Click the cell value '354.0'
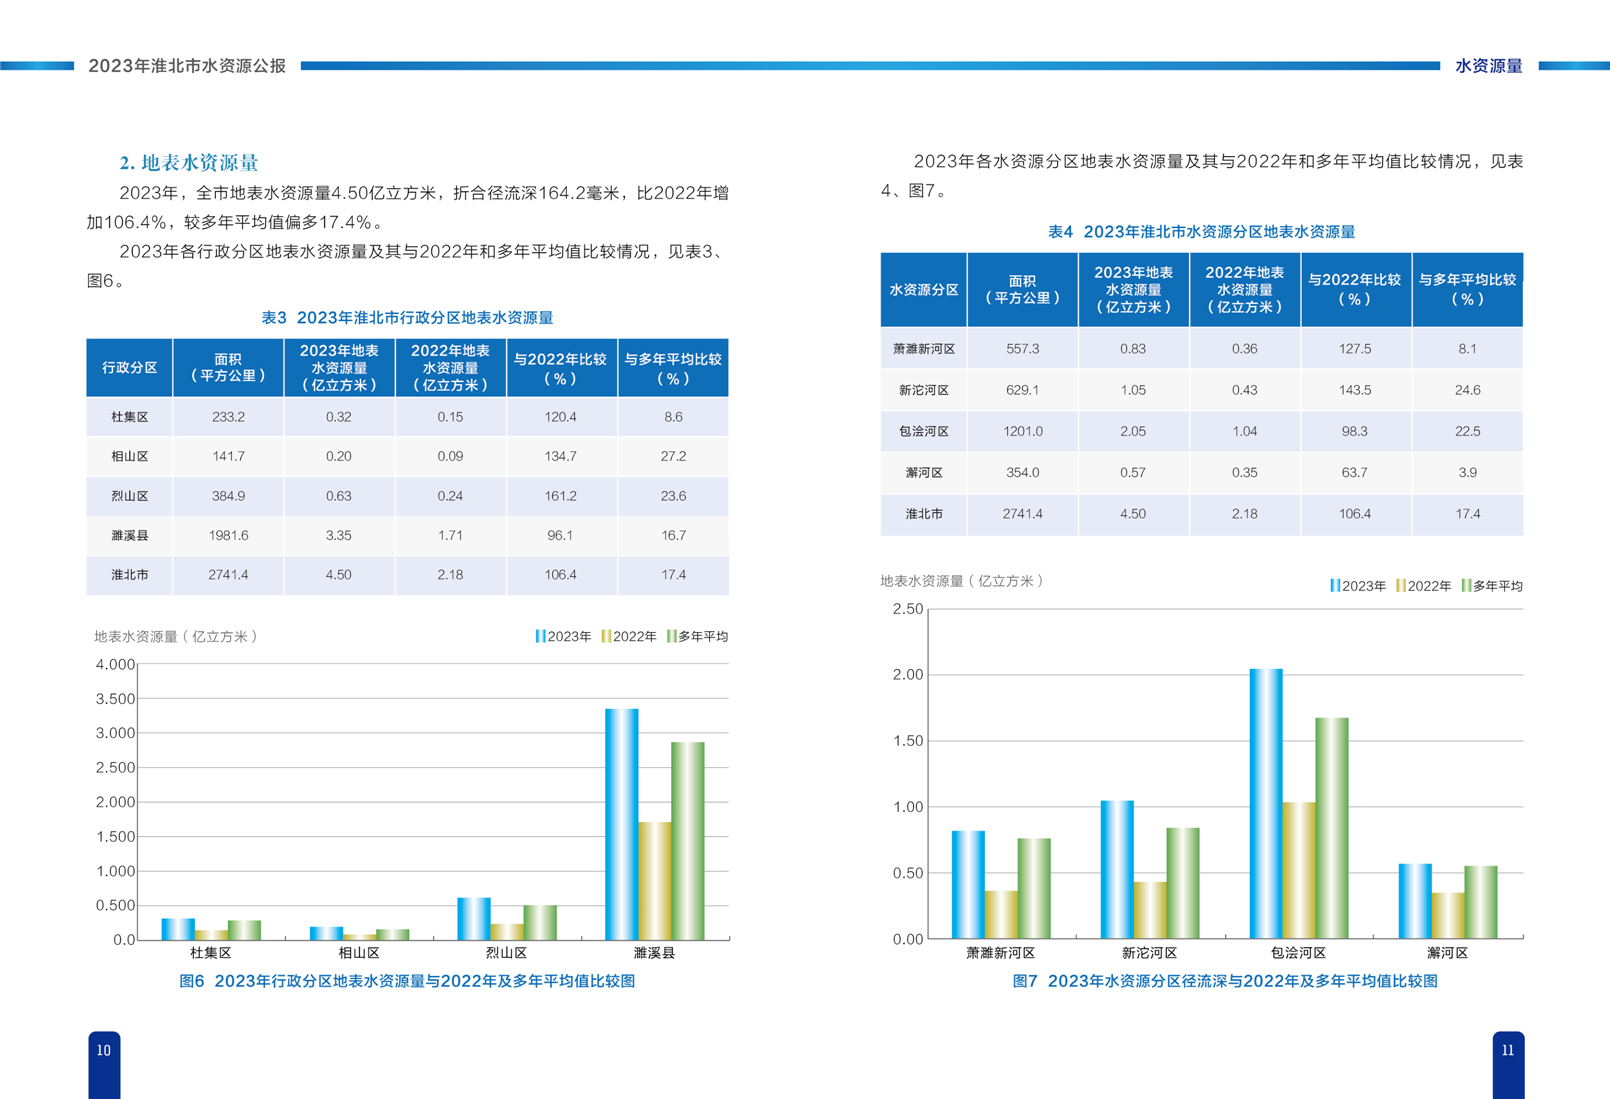Image resolution: width=1610 pixels, height=1099 pixels. coord(1023,473)
